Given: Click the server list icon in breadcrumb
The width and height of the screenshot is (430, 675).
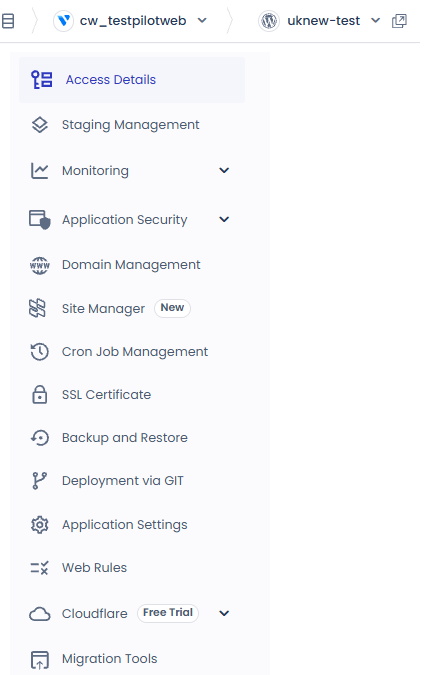Looking at the screenshot, I should click(x=8, y=21).
